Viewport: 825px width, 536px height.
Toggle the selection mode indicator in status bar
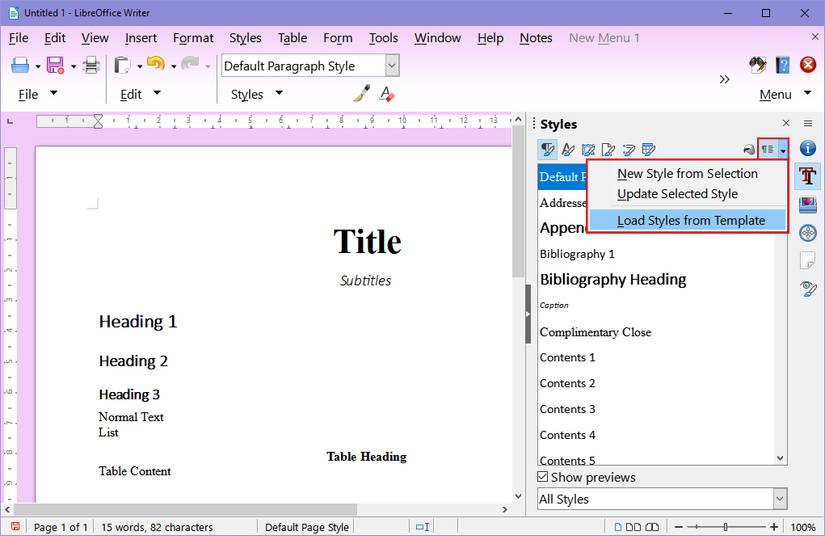tap(422, 527)
